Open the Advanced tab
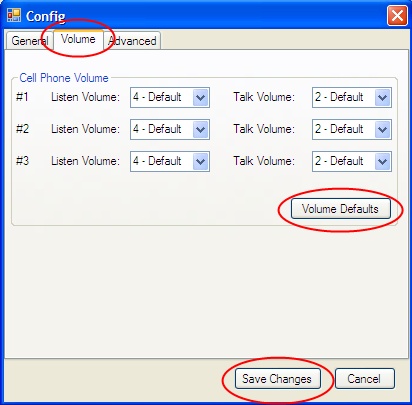The width and height of the screenshot is (412, 405). pos(132,41)
